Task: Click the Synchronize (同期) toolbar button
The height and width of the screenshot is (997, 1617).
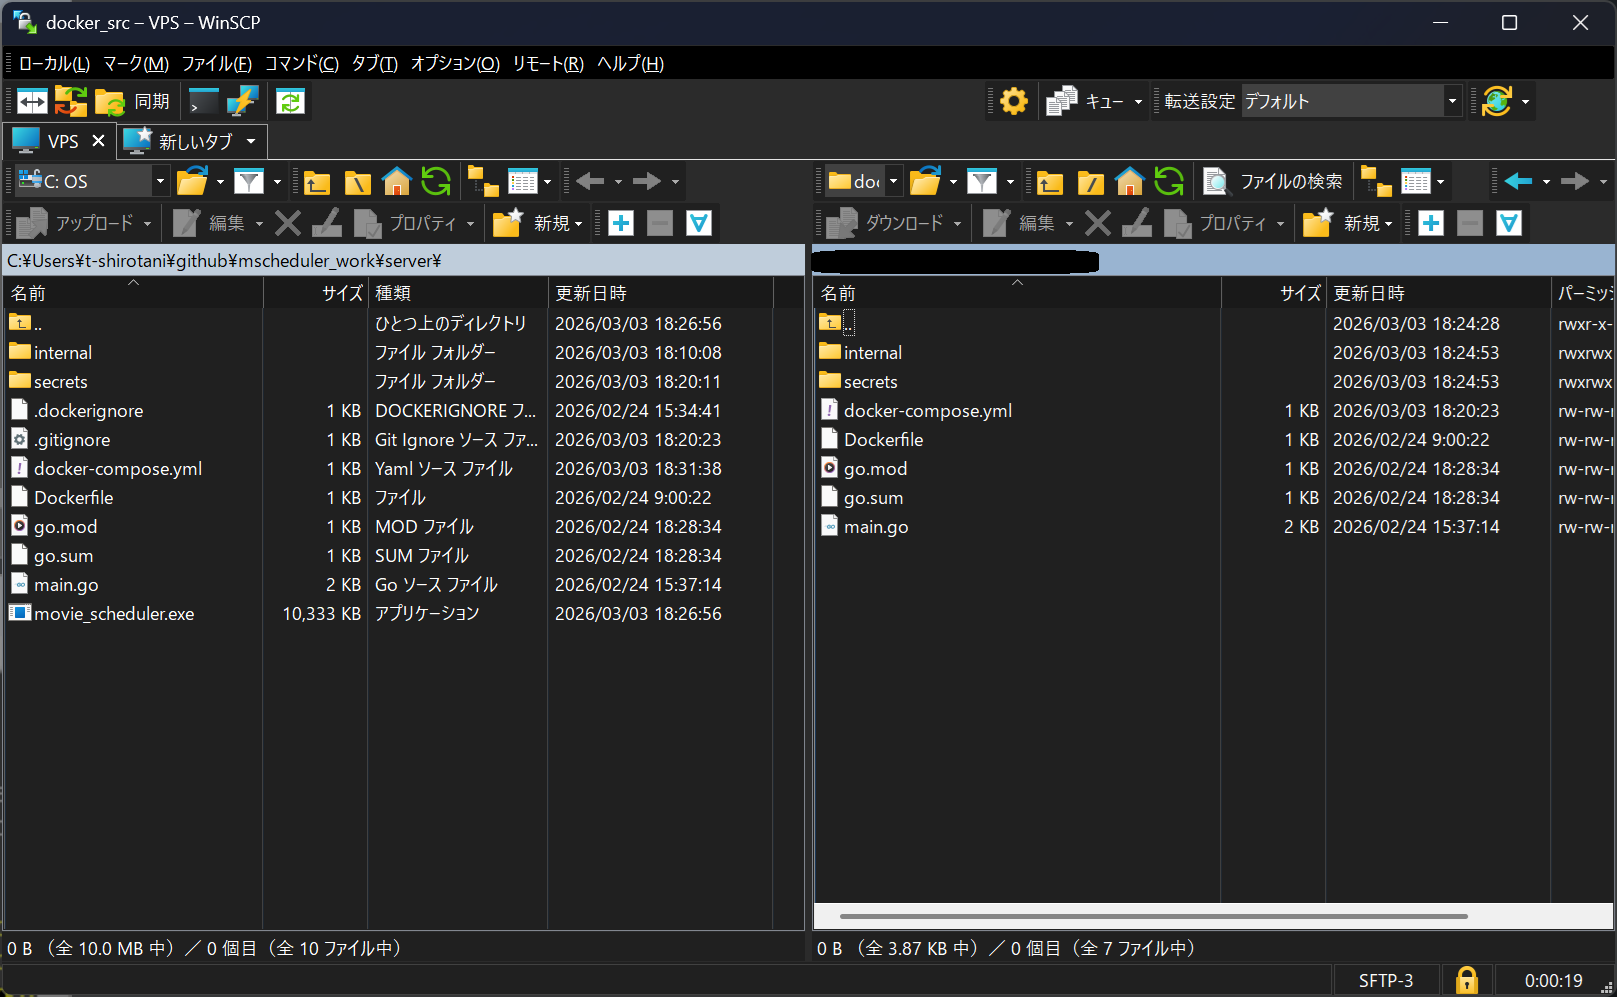Action: click(x=133, y=101)
